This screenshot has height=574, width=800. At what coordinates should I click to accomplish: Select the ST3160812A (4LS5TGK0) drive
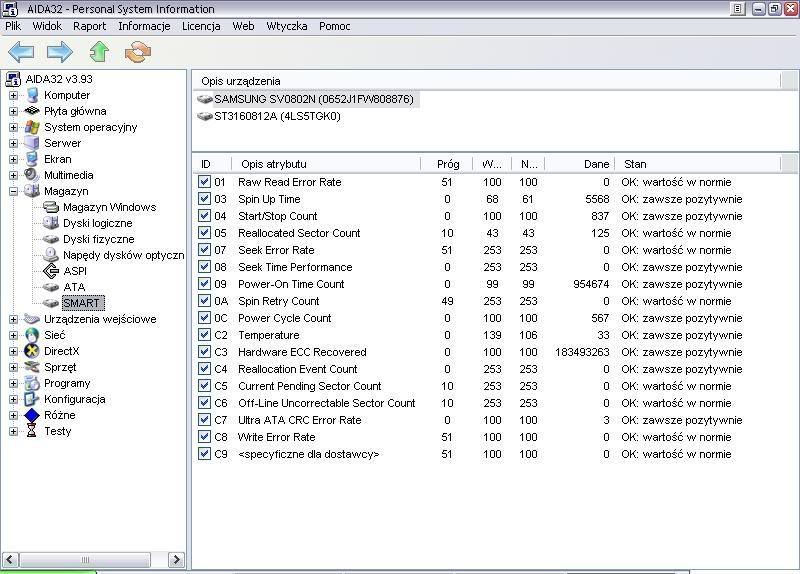point(277,116)
